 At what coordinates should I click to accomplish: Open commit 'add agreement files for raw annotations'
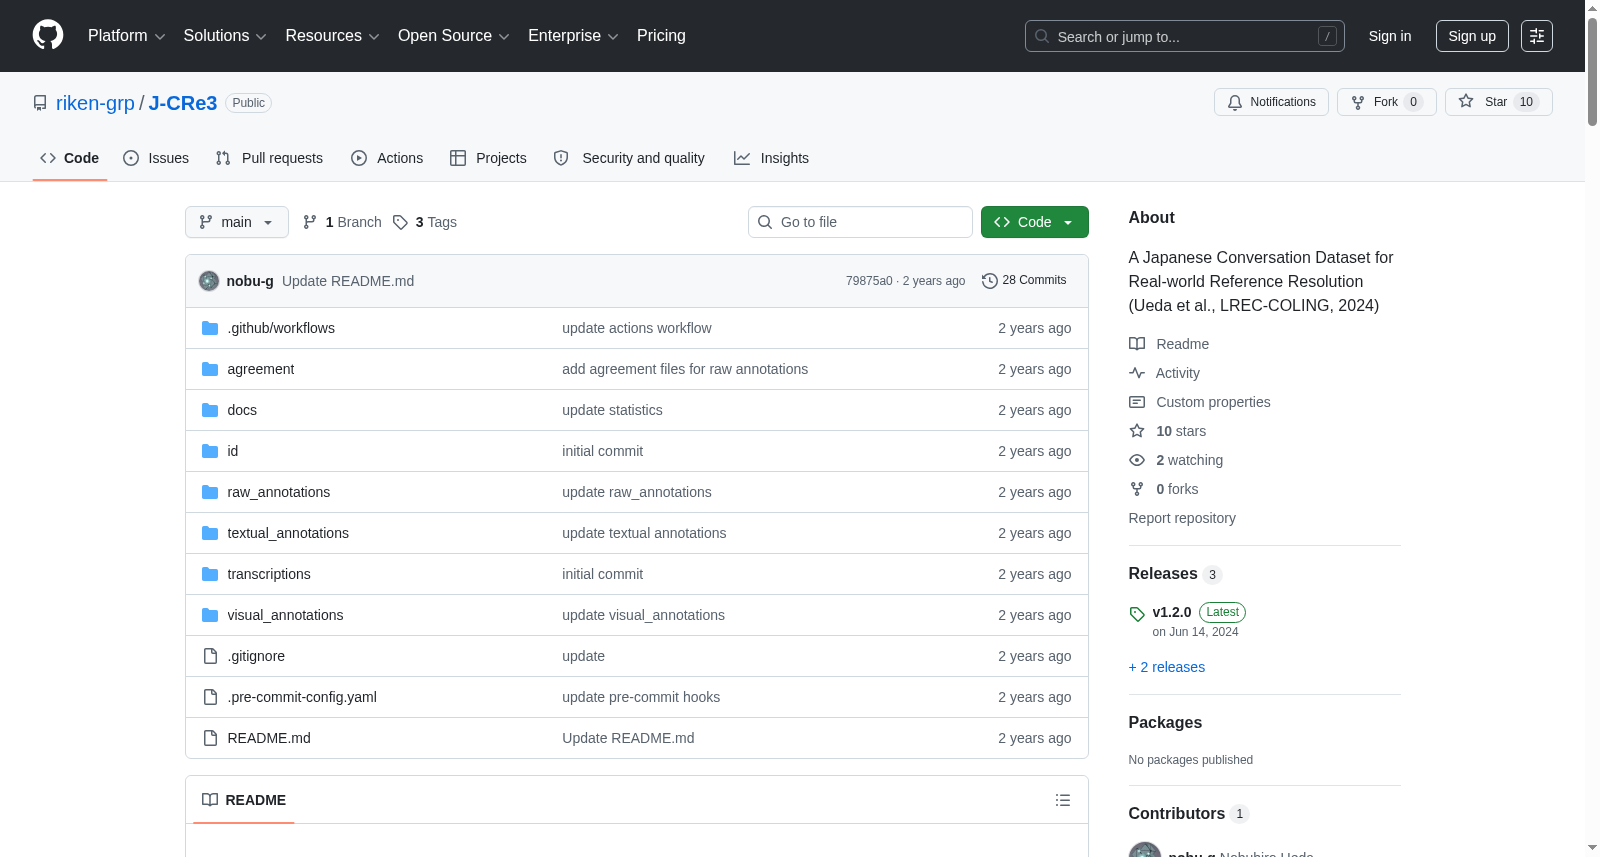pyautogui.click(x=685, y=369)
